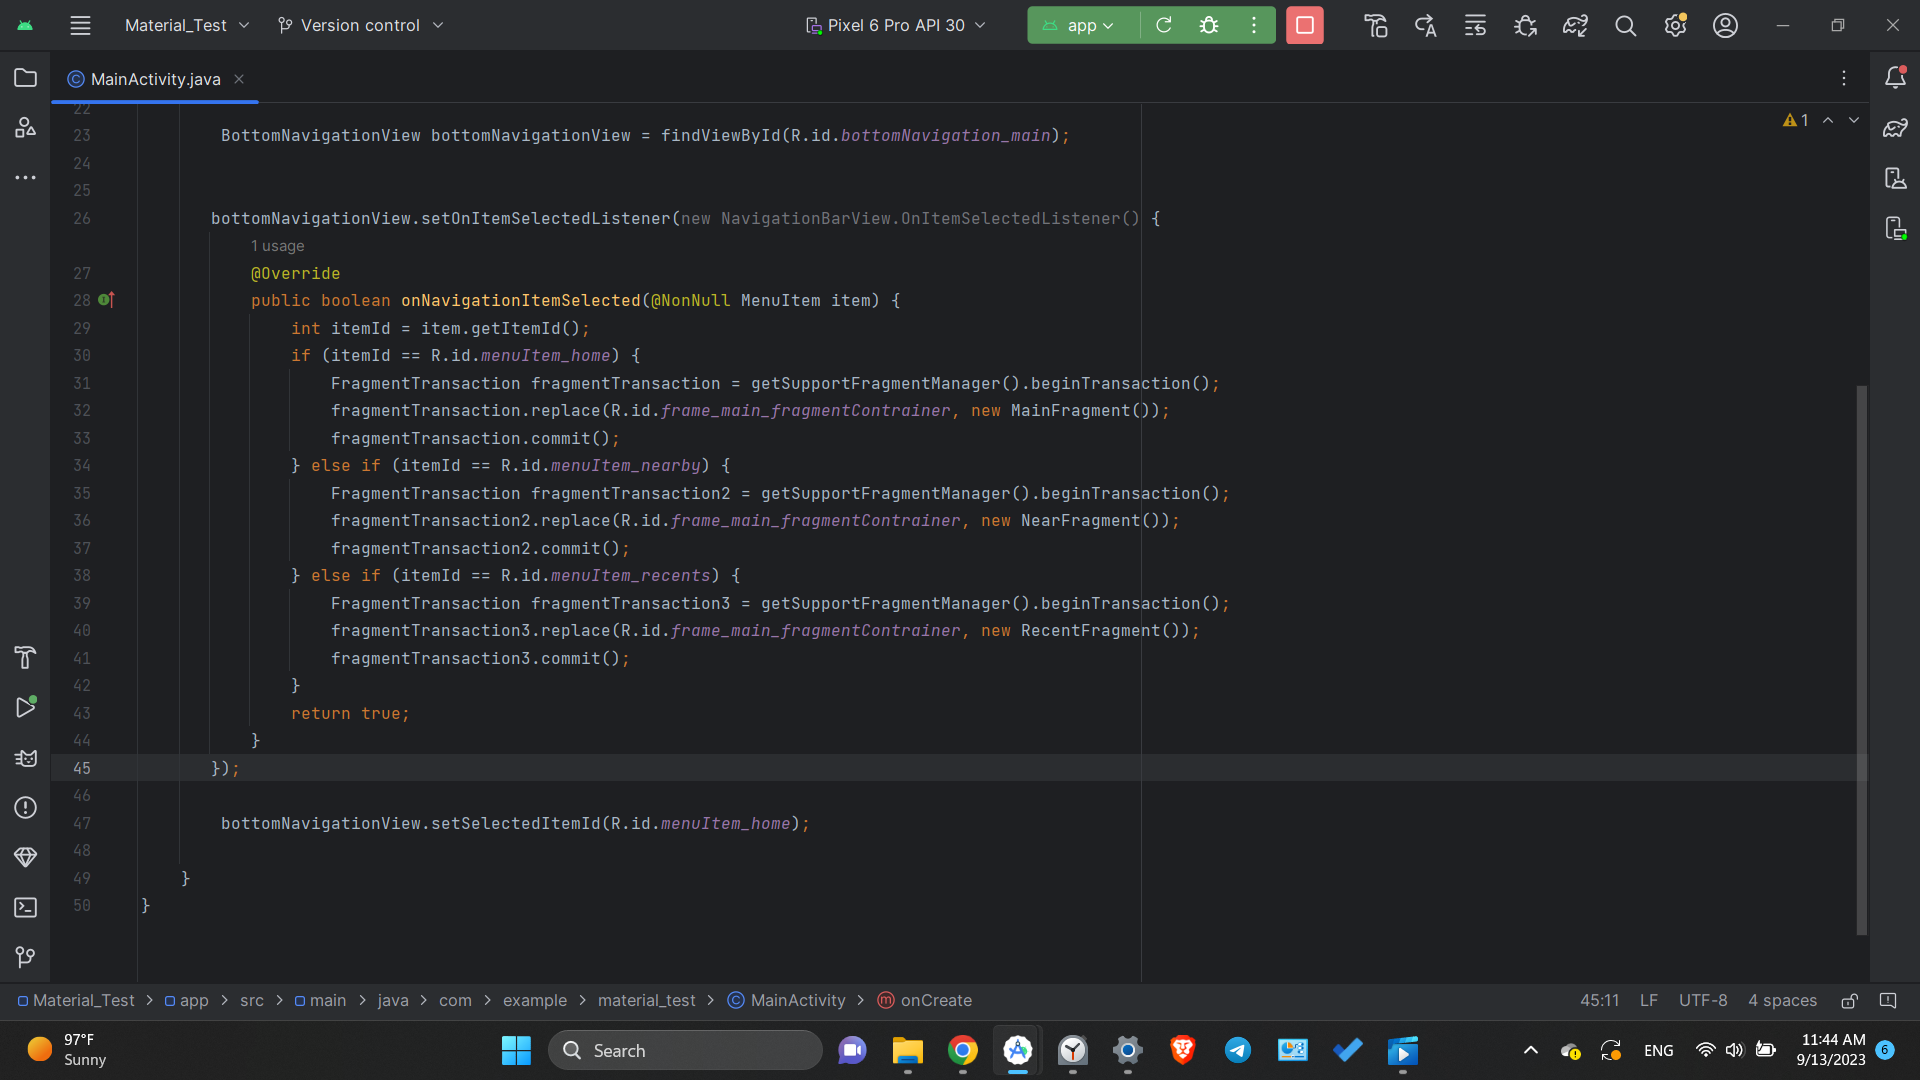Screen dimensions: 1920x1080
Task: Place cursor on the return true line
Action: click(x=350, y=713)
